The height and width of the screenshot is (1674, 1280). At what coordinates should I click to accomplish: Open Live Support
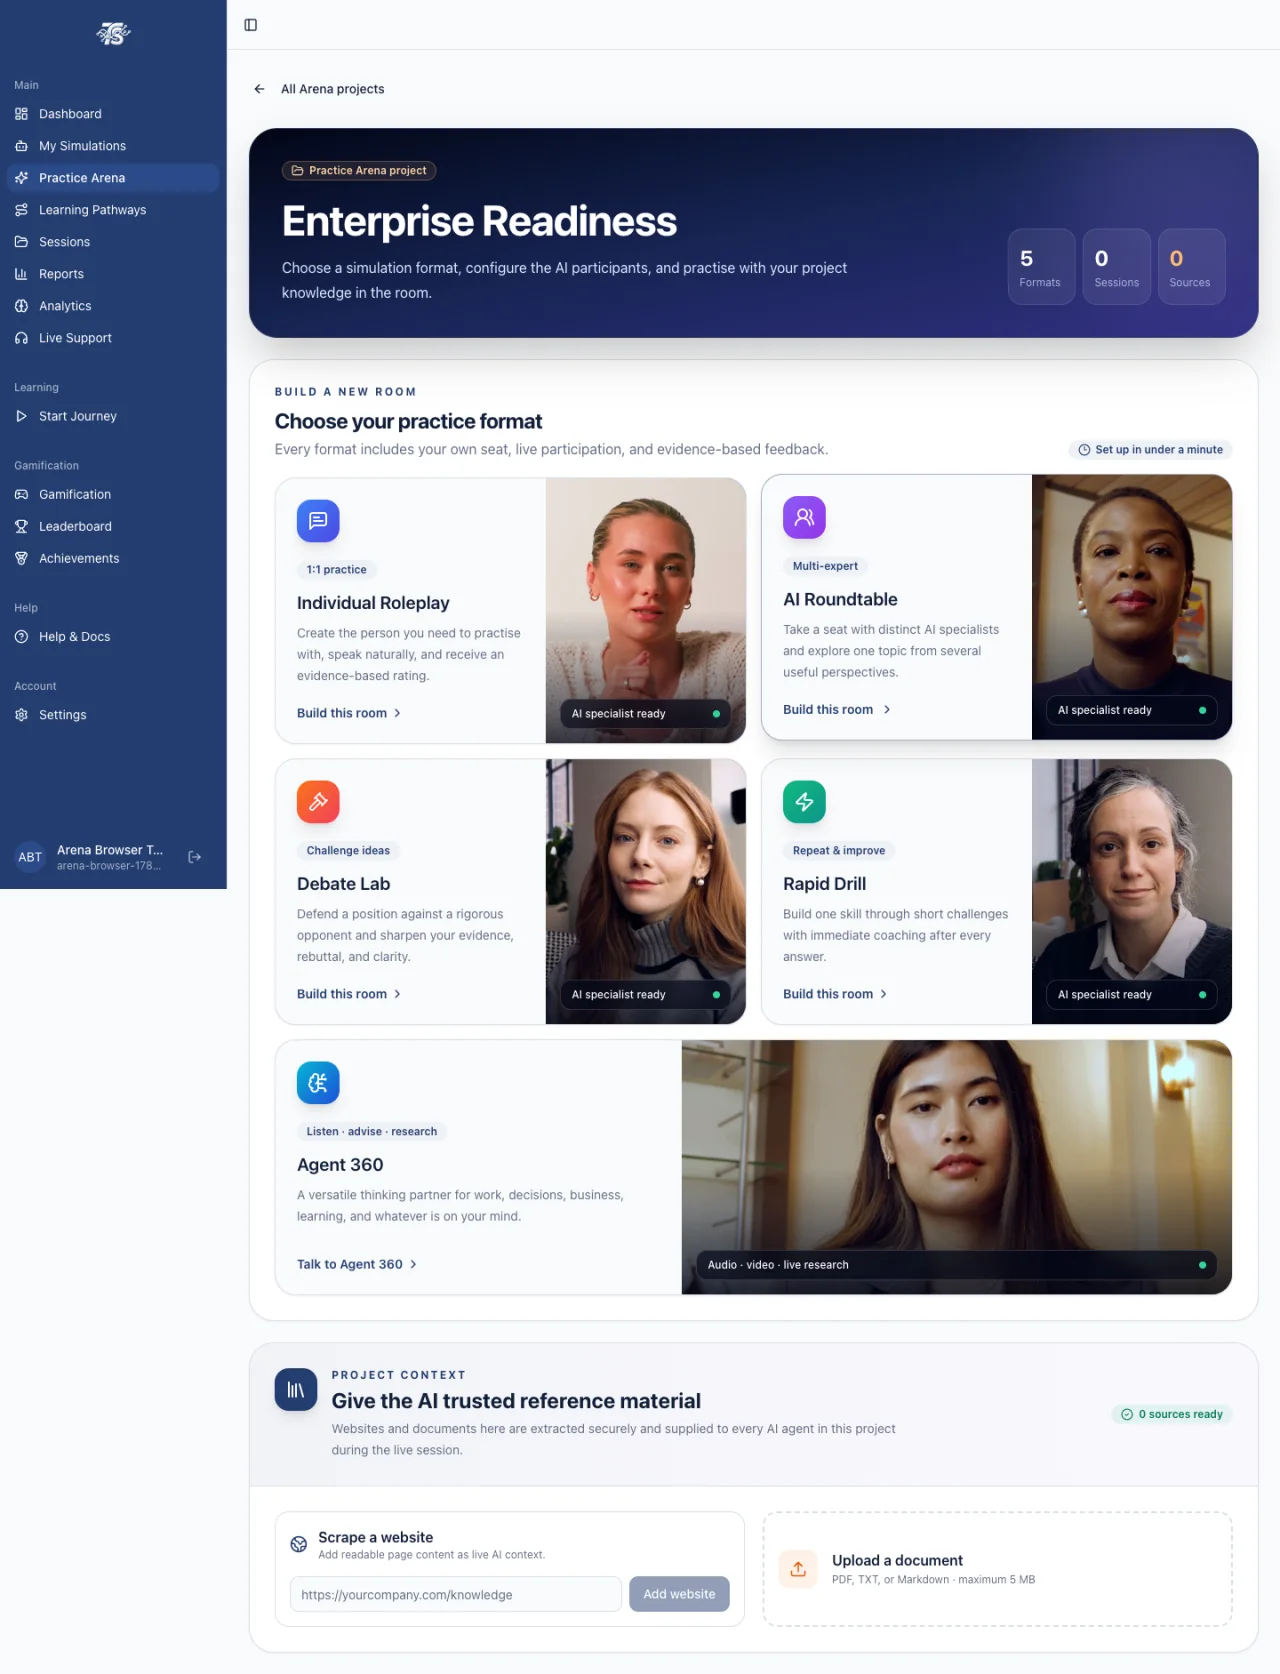pos(113,338)
